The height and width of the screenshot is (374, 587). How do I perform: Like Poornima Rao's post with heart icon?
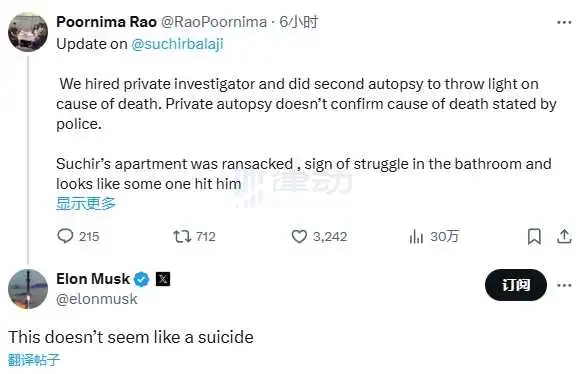[299, 236]
